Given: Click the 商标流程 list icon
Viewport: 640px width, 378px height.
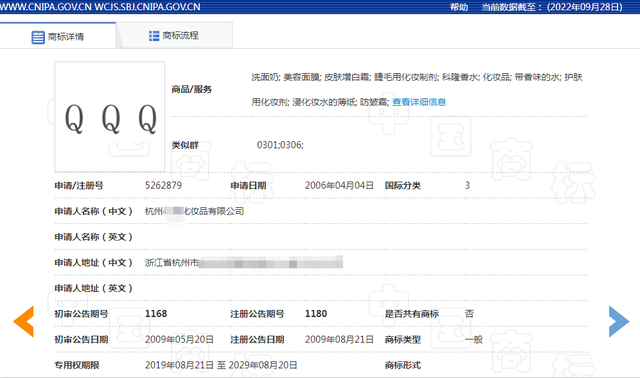Looking at the screenshot, I should pos(154,36).
